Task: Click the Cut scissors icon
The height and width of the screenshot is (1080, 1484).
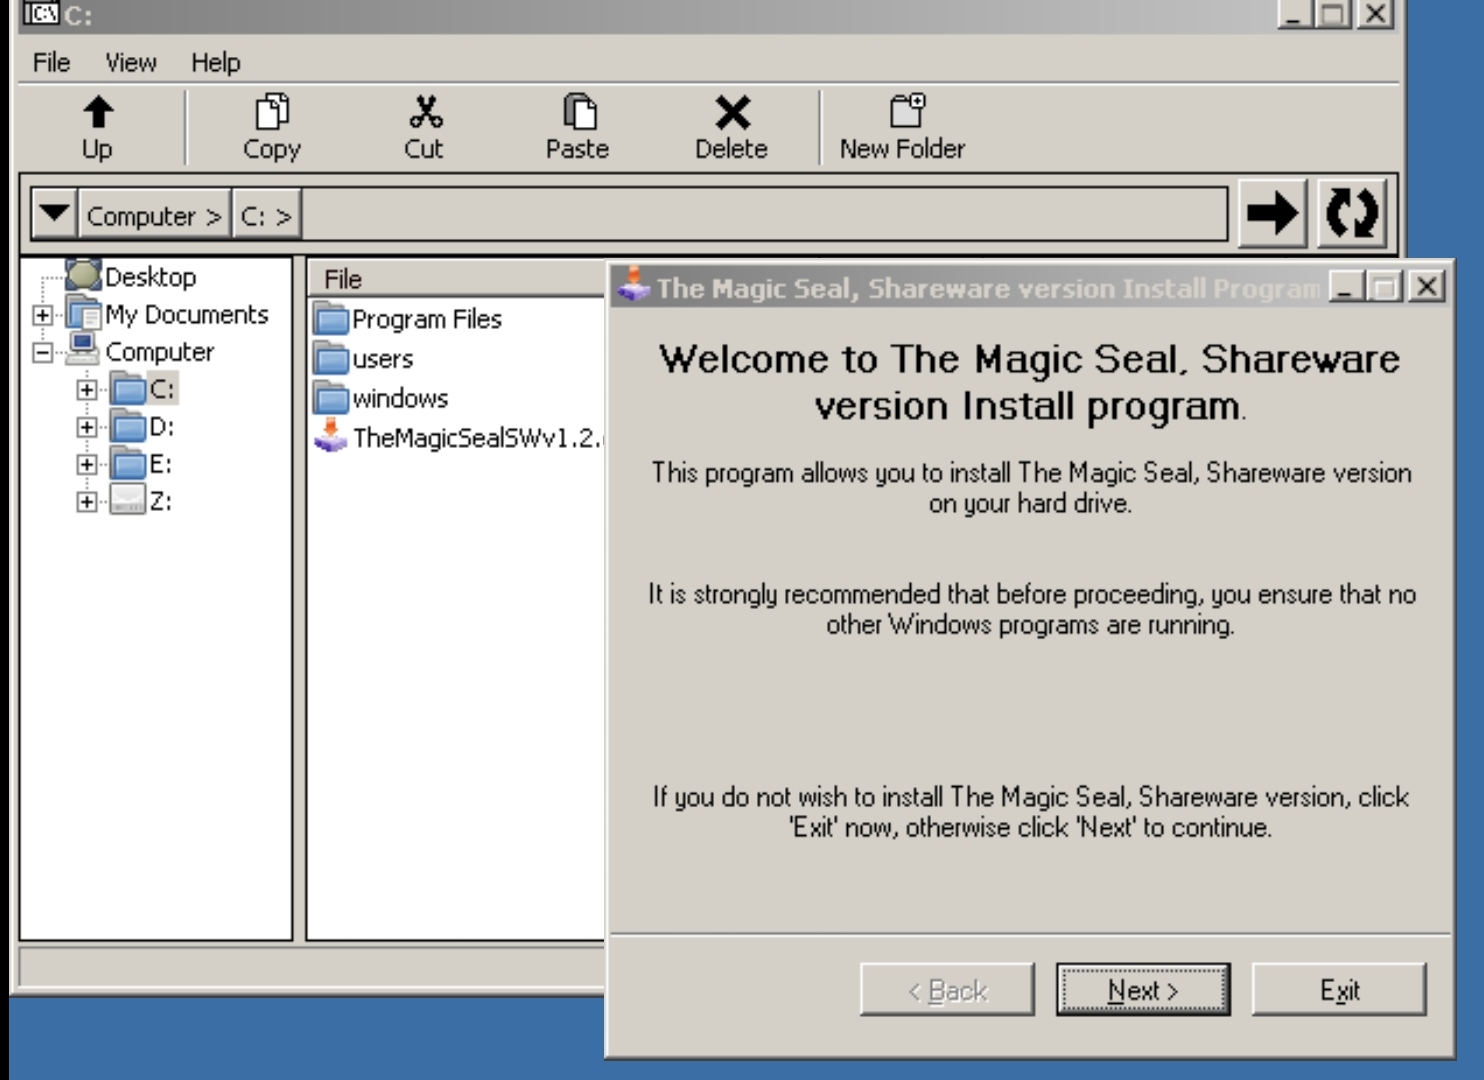Action: 425,112
